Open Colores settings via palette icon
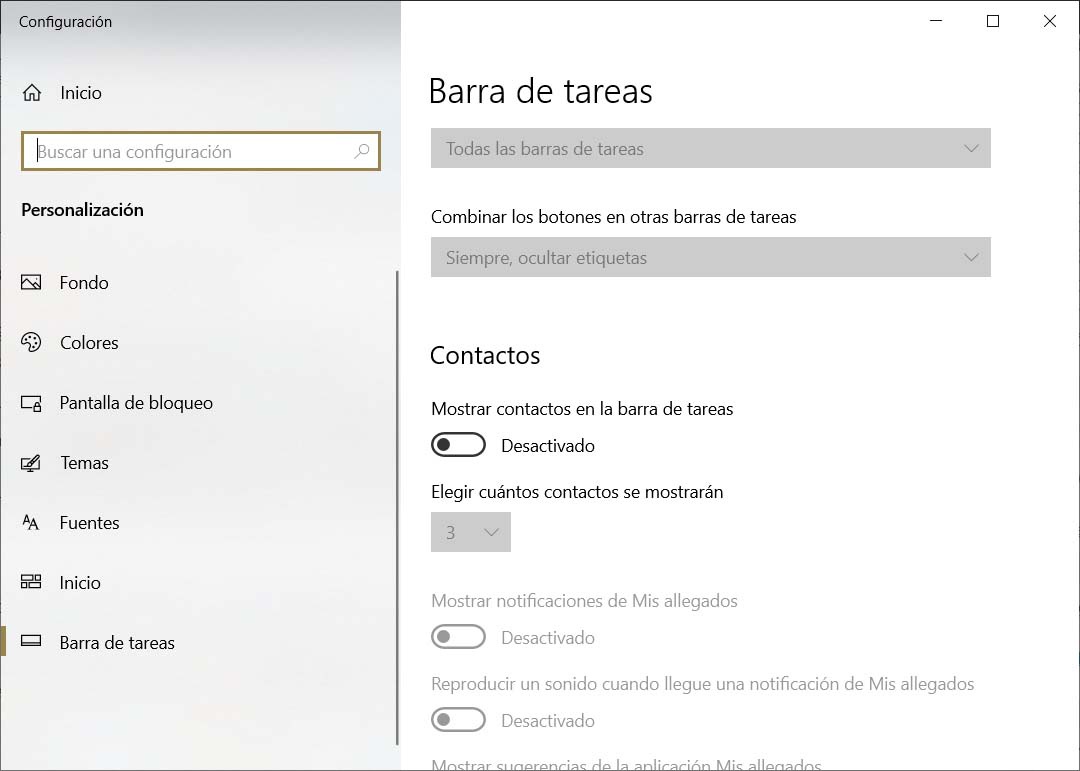 click(x=30, y=342)
